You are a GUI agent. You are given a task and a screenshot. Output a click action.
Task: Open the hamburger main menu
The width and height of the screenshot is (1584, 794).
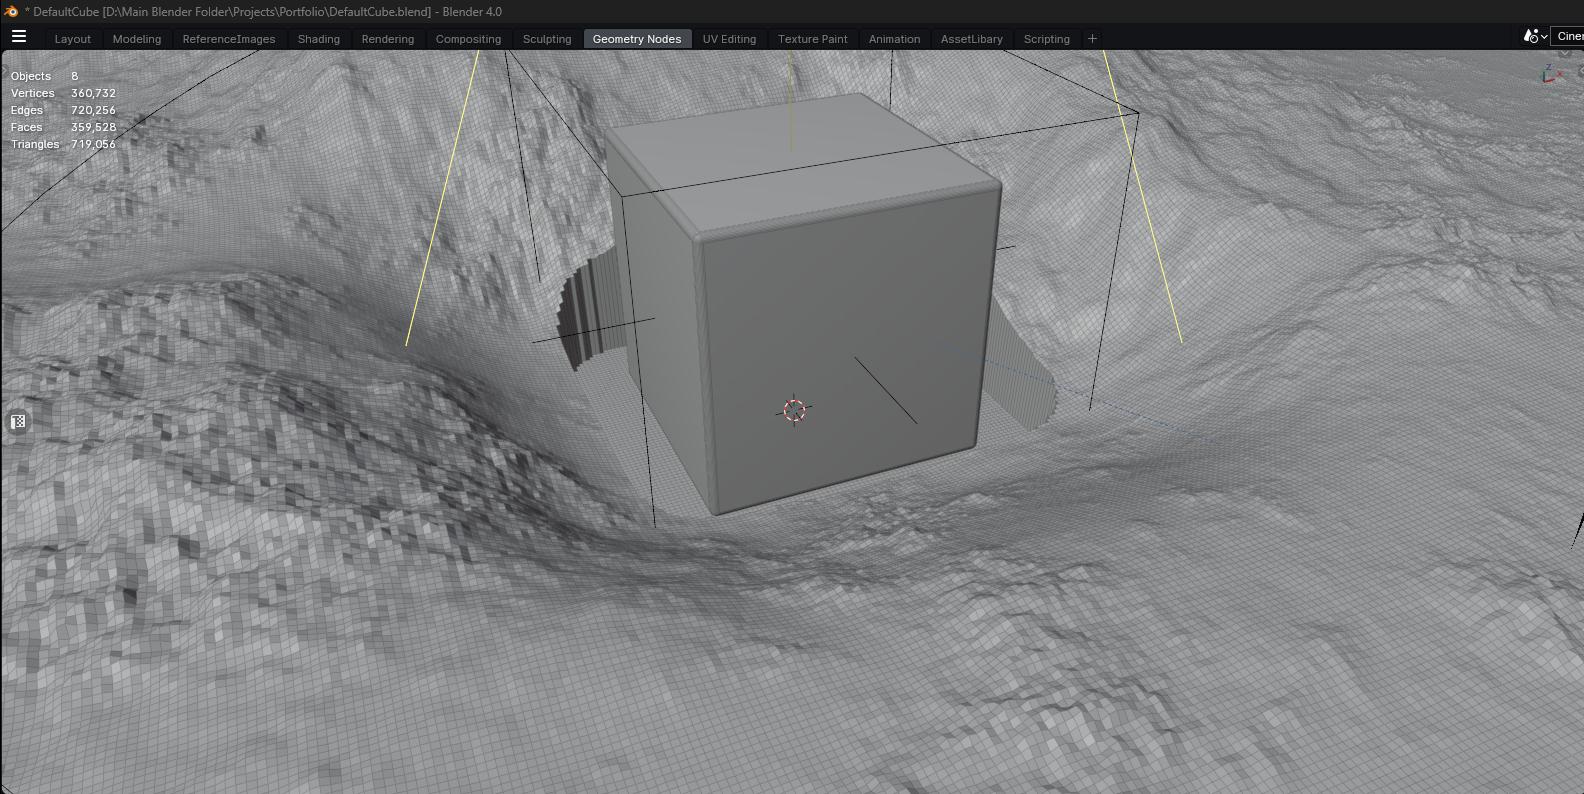(x=18, y=36)
